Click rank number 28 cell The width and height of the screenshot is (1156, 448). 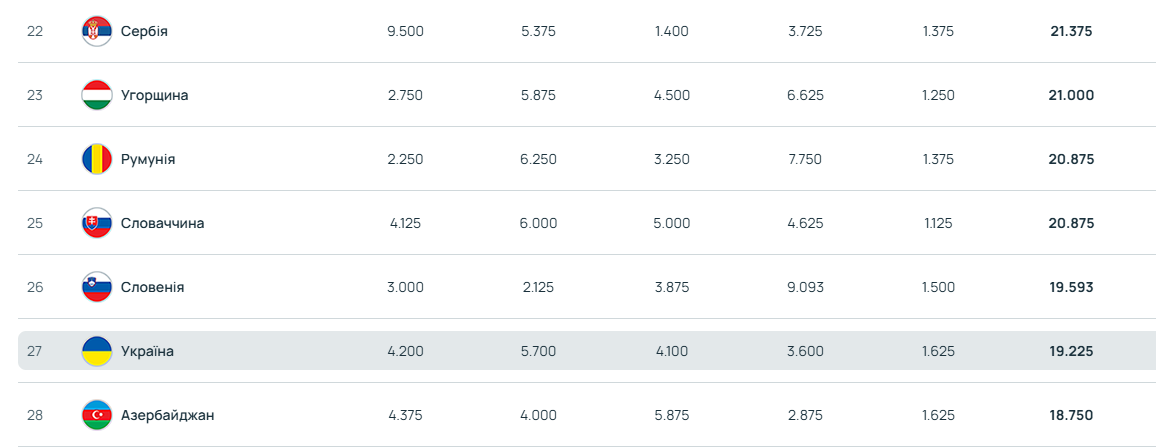coord(35,415)
